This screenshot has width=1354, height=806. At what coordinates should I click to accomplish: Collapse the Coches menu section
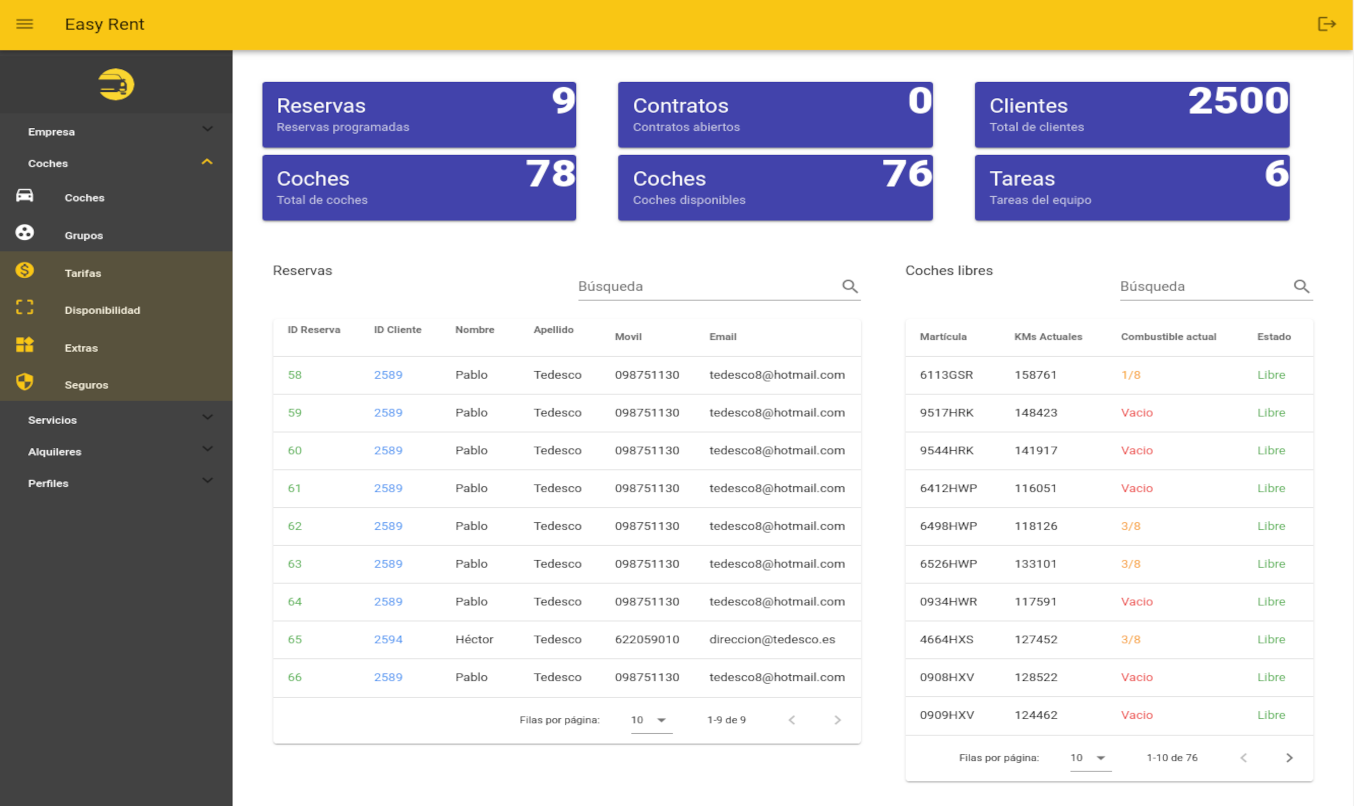(x=116, y=163)
